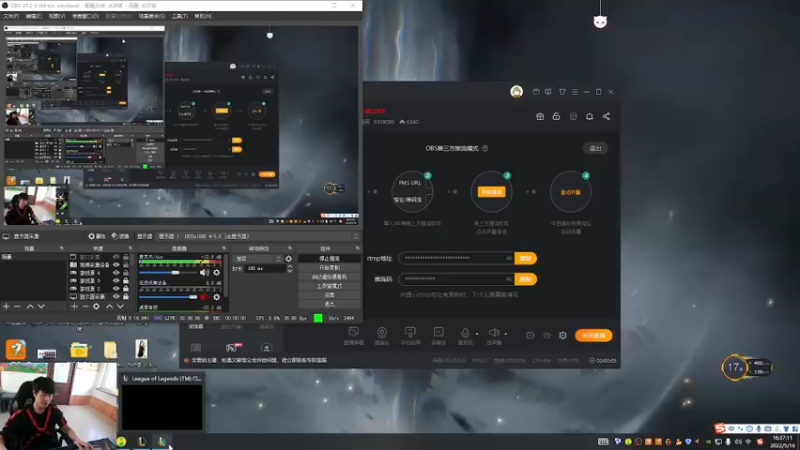Image resolution: width=800 pixels, height=450 pixels.
Task: Click 开始录制 button in OBS controls
Action: coord(329,268)
